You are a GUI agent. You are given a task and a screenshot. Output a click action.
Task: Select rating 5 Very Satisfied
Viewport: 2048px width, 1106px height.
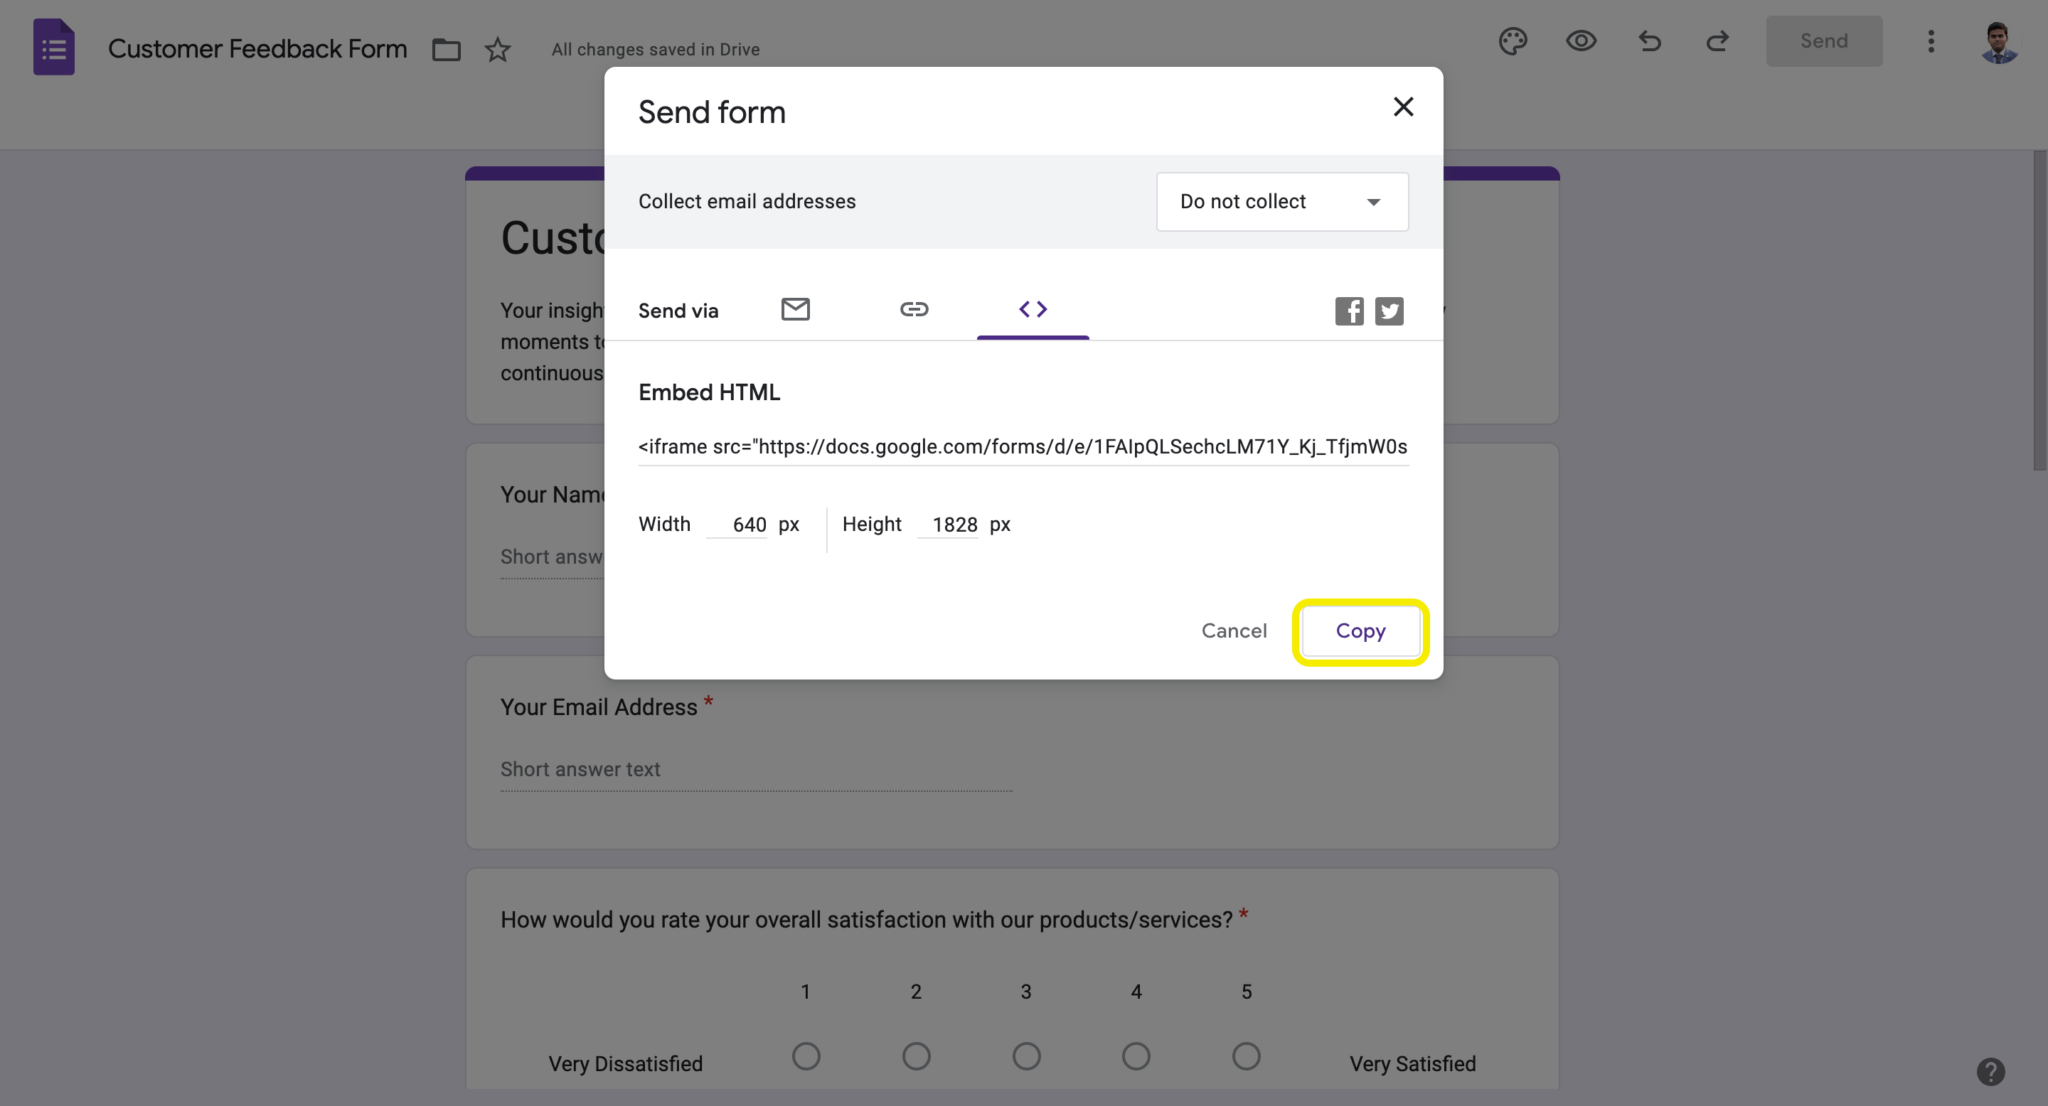pyautogui.click(x=1246, y=1056)
